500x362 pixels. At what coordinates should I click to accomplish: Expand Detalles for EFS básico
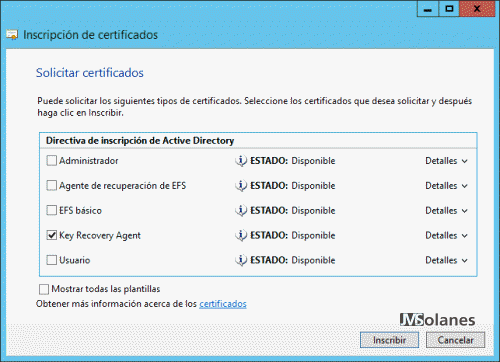pyautogui.click(x=446, y=210)
